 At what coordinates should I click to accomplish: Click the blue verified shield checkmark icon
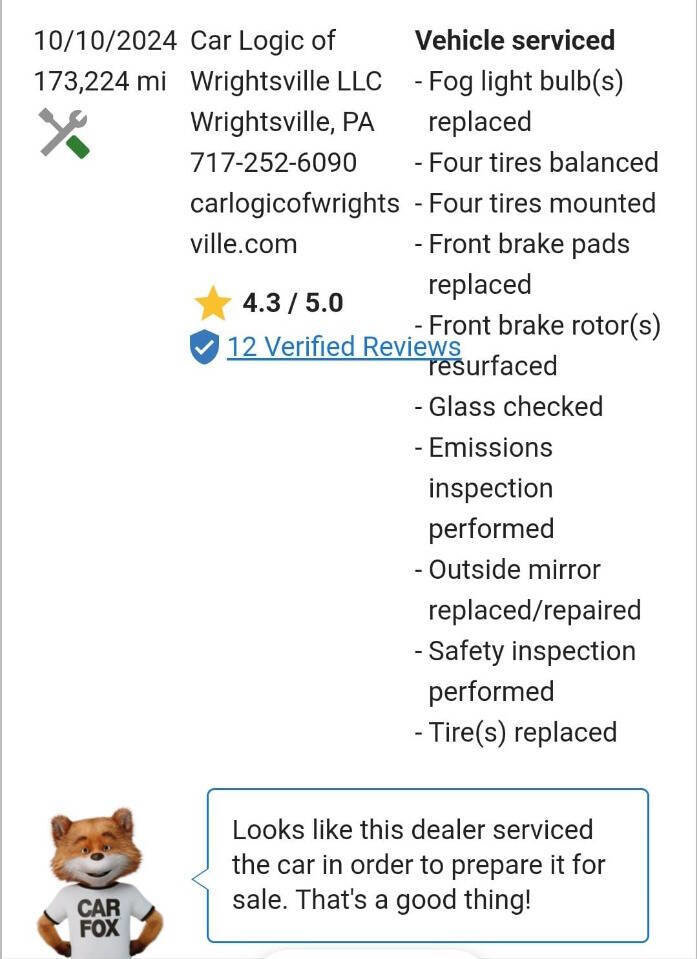[x=204, y=348]
